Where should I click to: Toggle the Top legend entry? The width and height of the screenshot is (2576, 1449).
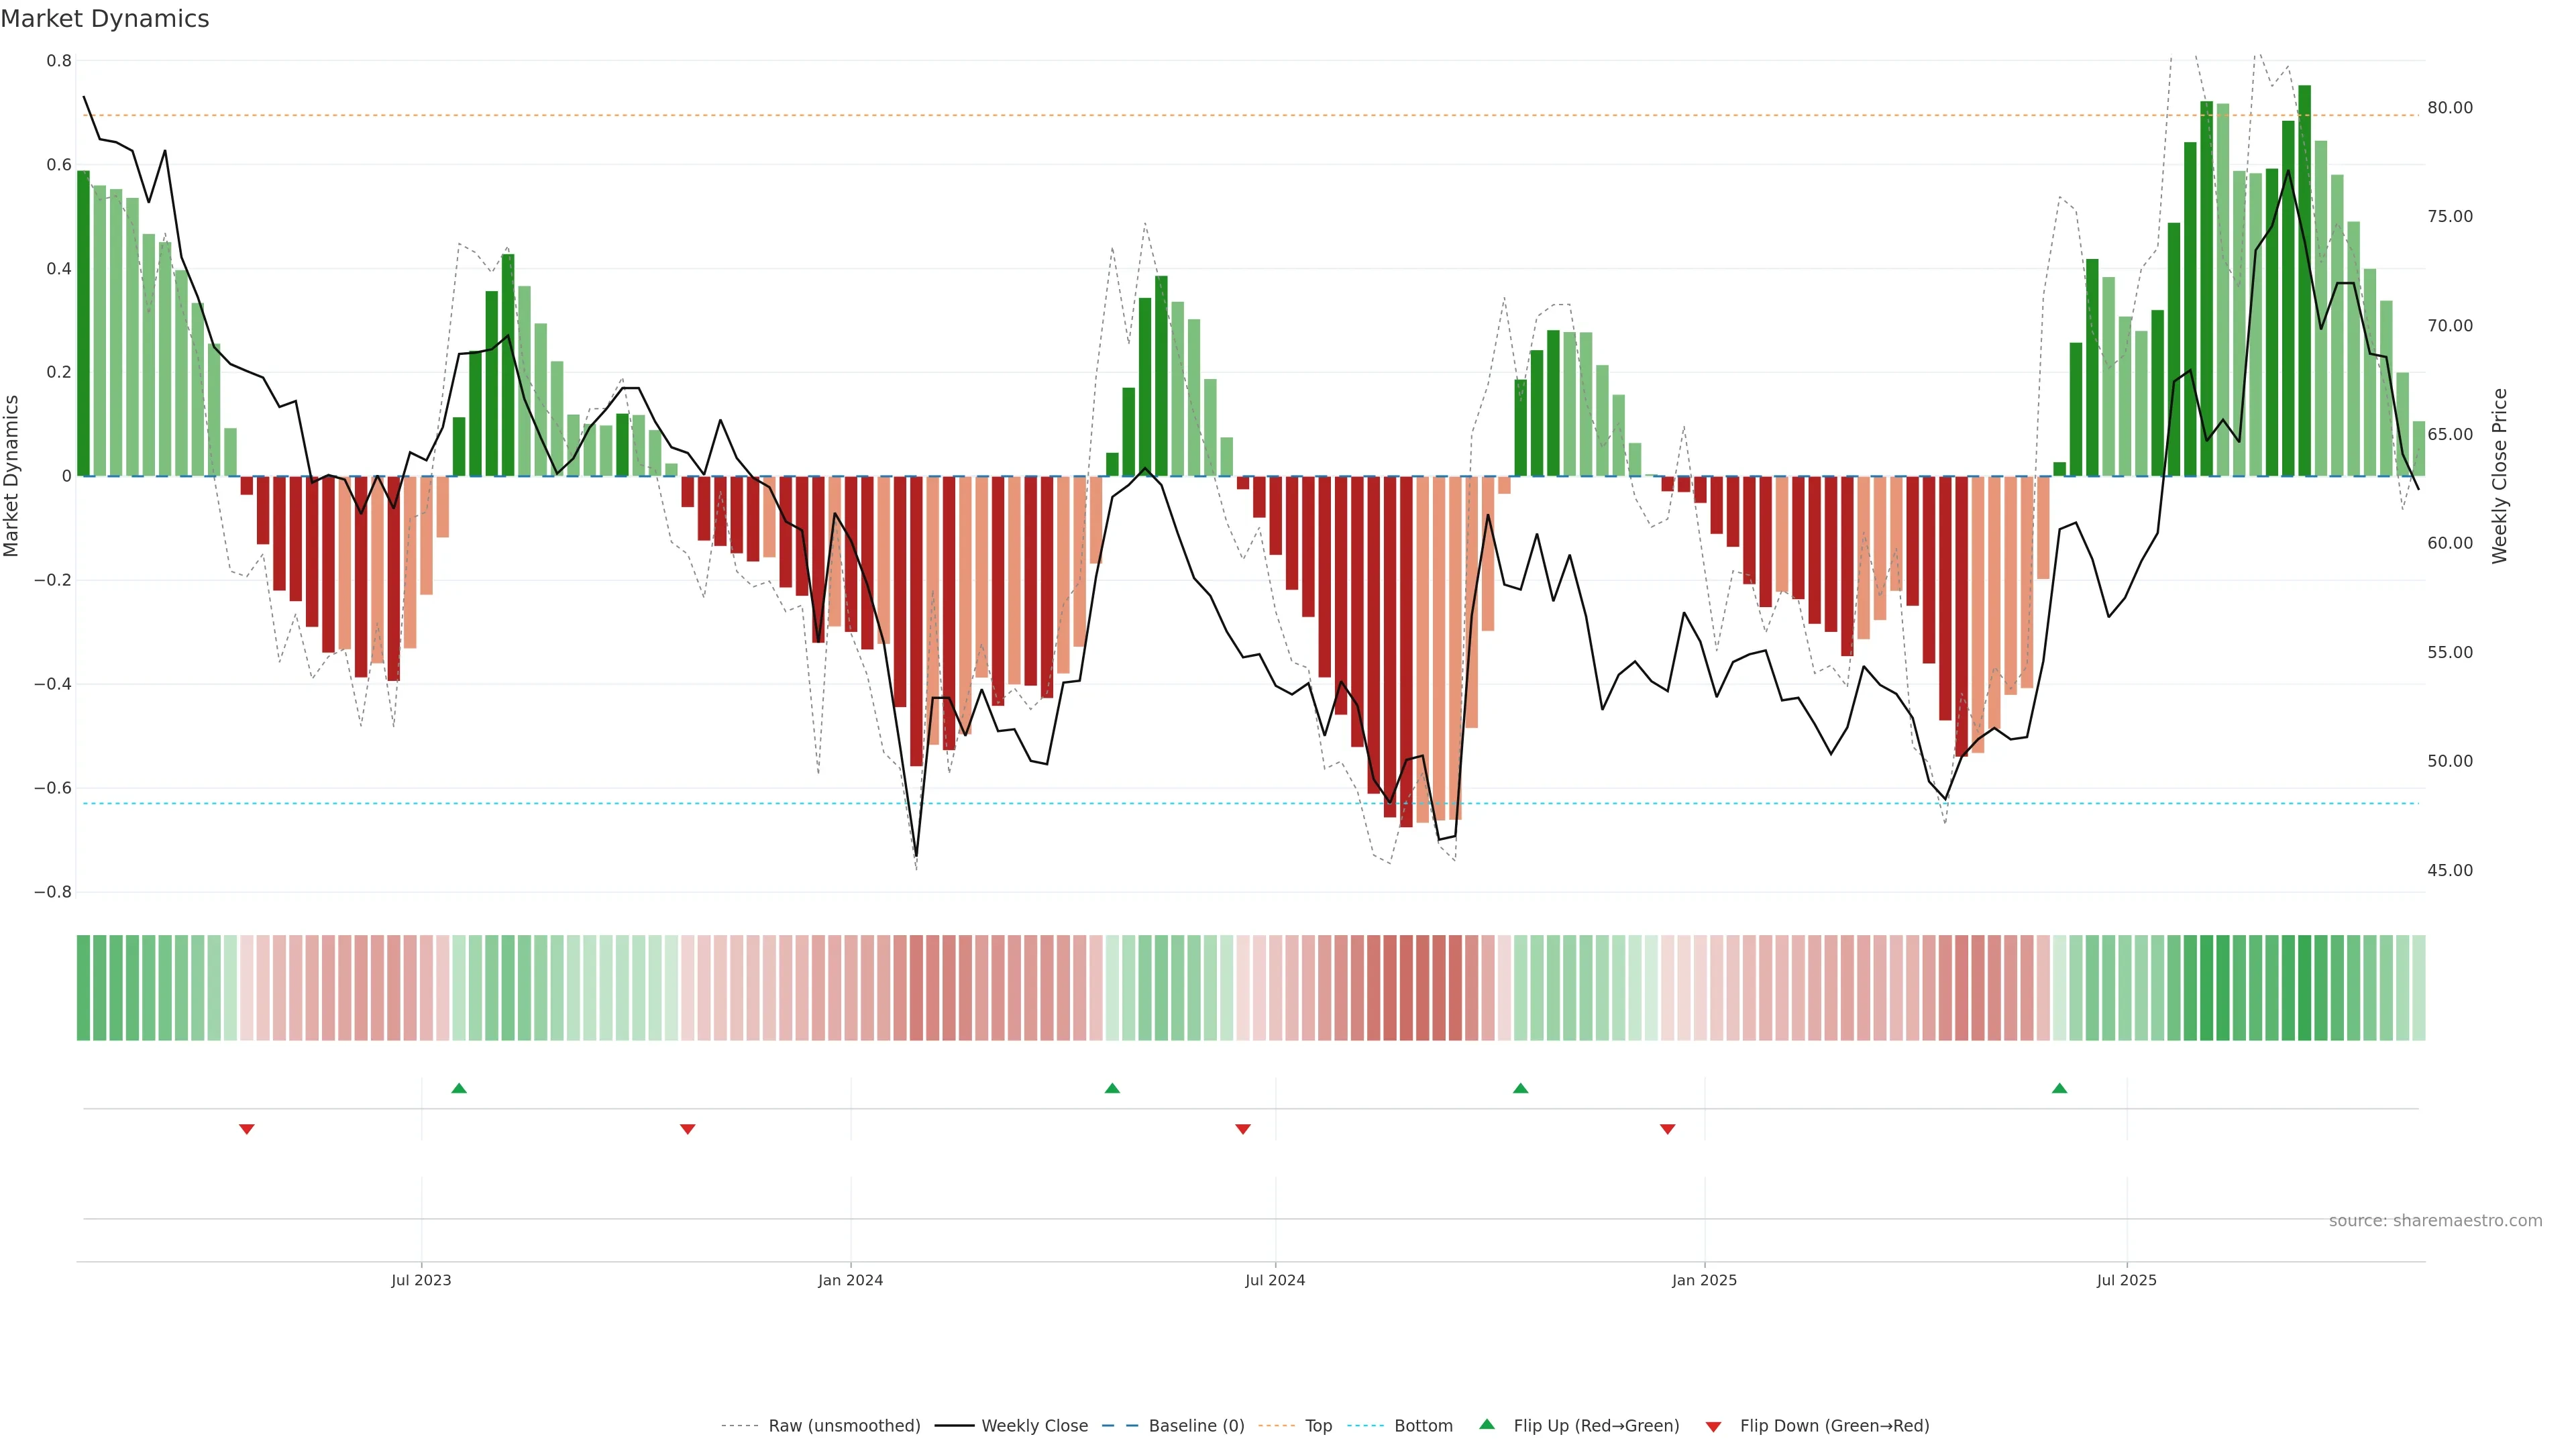click(1318, 1426)
